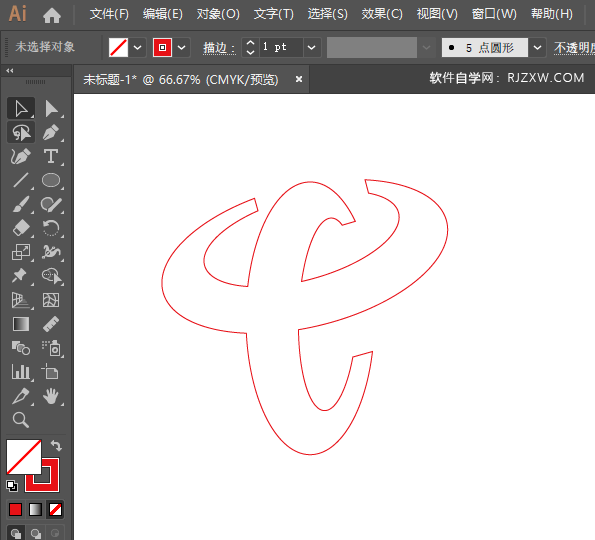Viewport: 595px width, 540px height.
Task: Close the 未标题-1 document tab
Action: [x=299, y=79]
